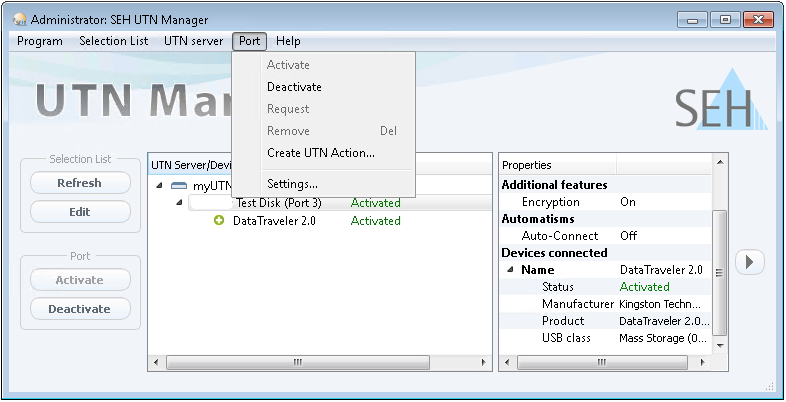The width and height of the screenshot is (786, 402).
Task: Click the app icon in the title bar
Action: [x=18, y=20]
